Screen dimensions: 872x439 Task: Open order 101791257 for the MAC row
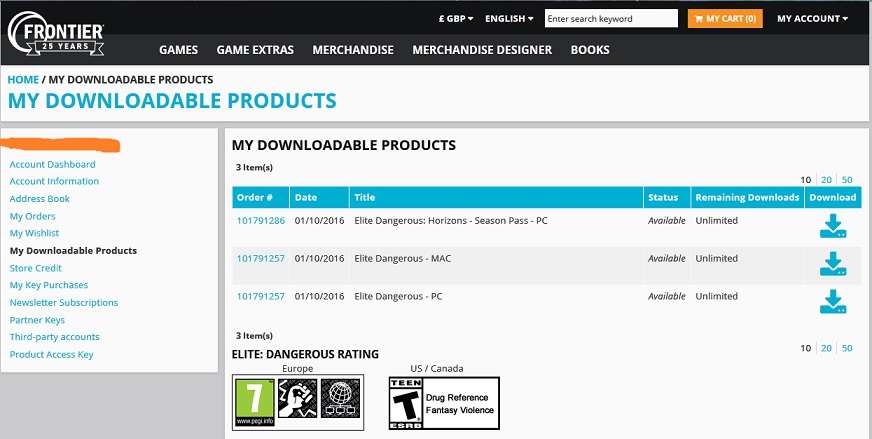261,258
